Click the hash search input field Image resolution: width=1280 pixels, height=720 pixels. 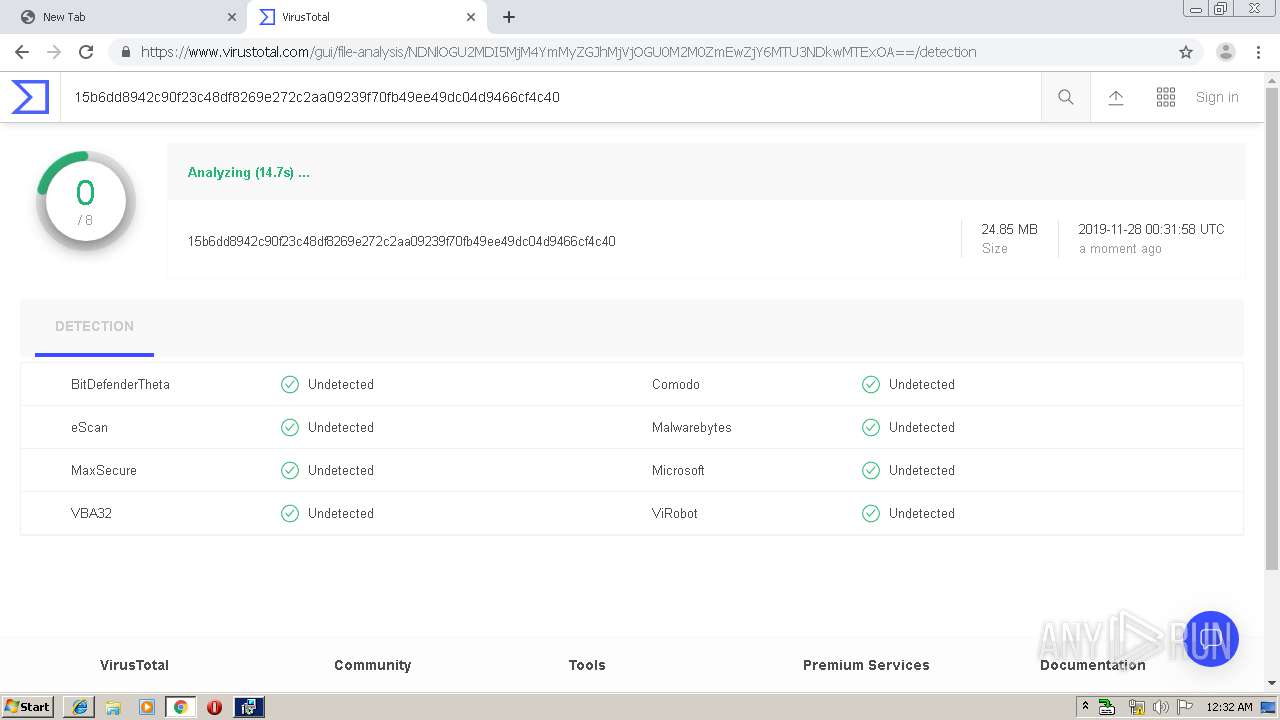click(550, 97)
